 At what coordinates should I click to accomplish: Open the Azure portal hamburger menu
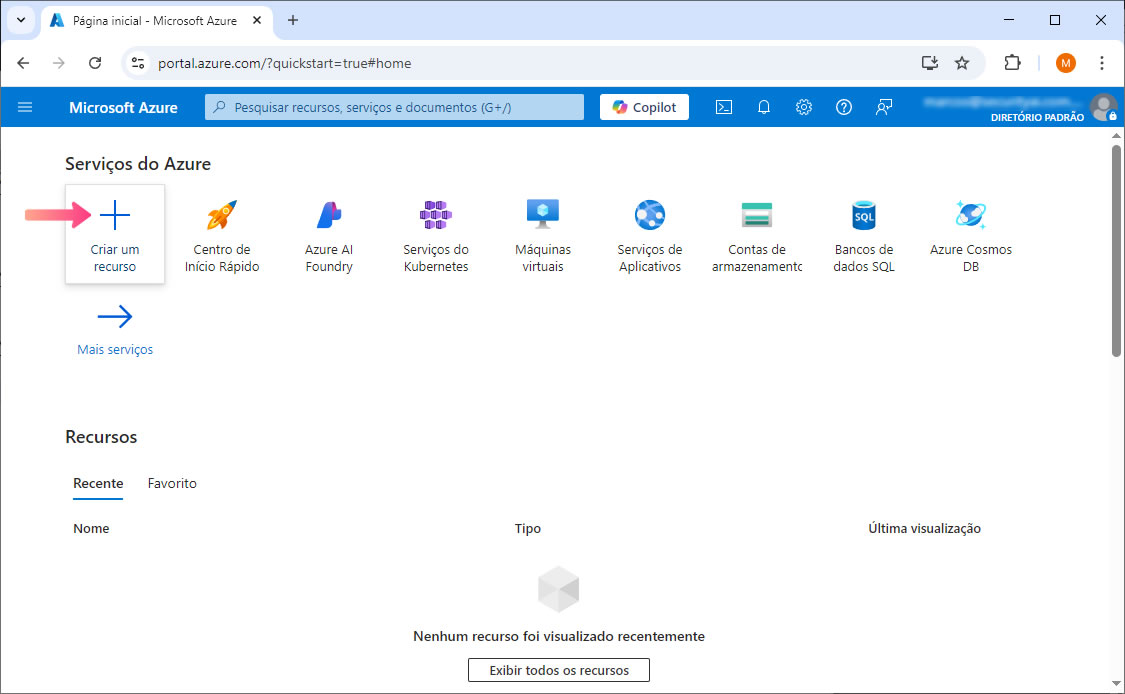coord(25,107)
